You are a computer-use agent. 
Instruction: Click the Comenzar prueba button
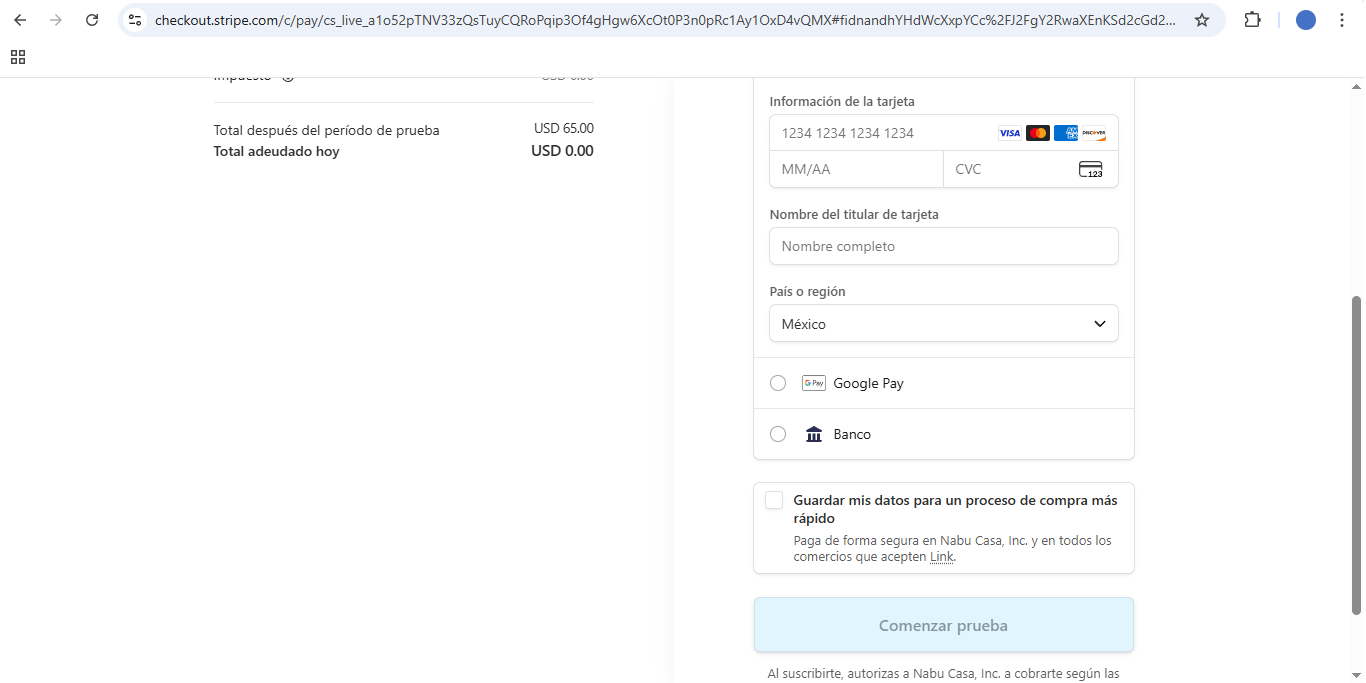tap(943, 625)
